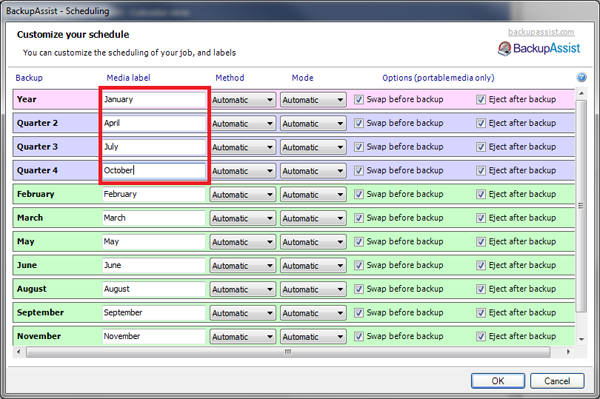Click the August media label field
Image resolution: width=600 pixels, height=399 pixels.
pyautogui.click(x=154, y=290)
